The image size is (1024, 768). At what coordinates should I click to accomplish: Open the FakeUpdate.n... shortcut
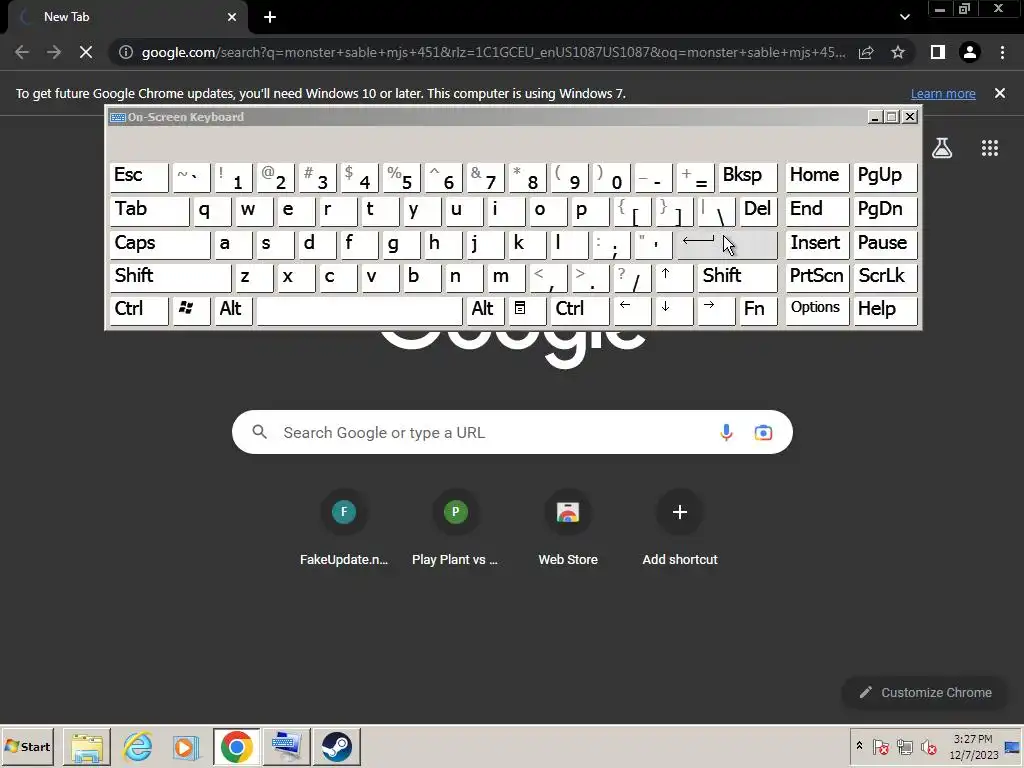tap(344, 530)
